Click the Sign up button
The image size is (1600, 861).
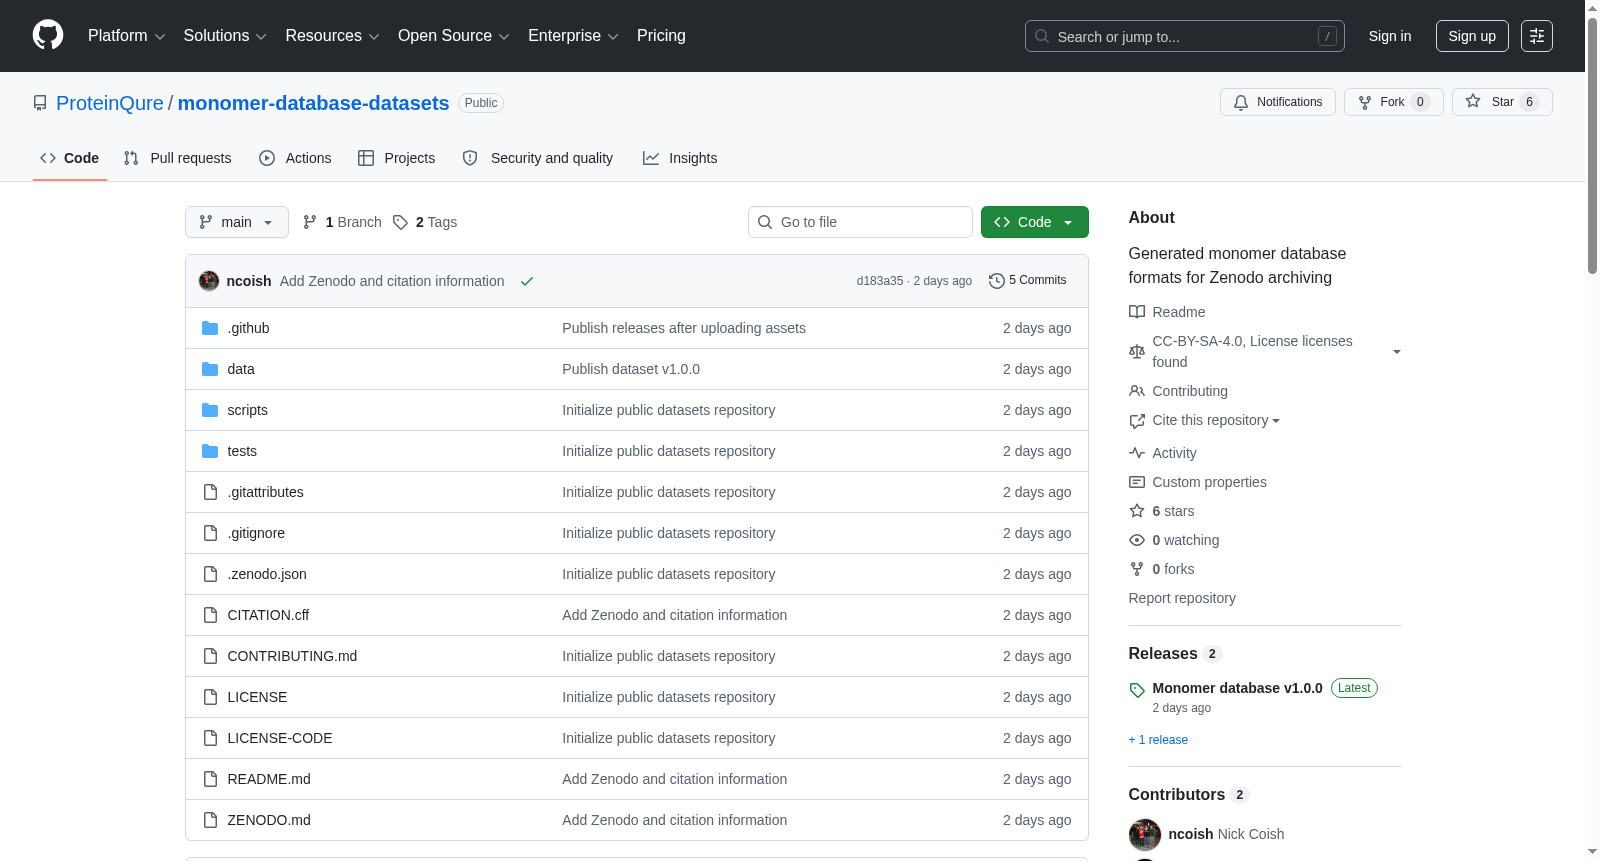tap(1472, 36)
